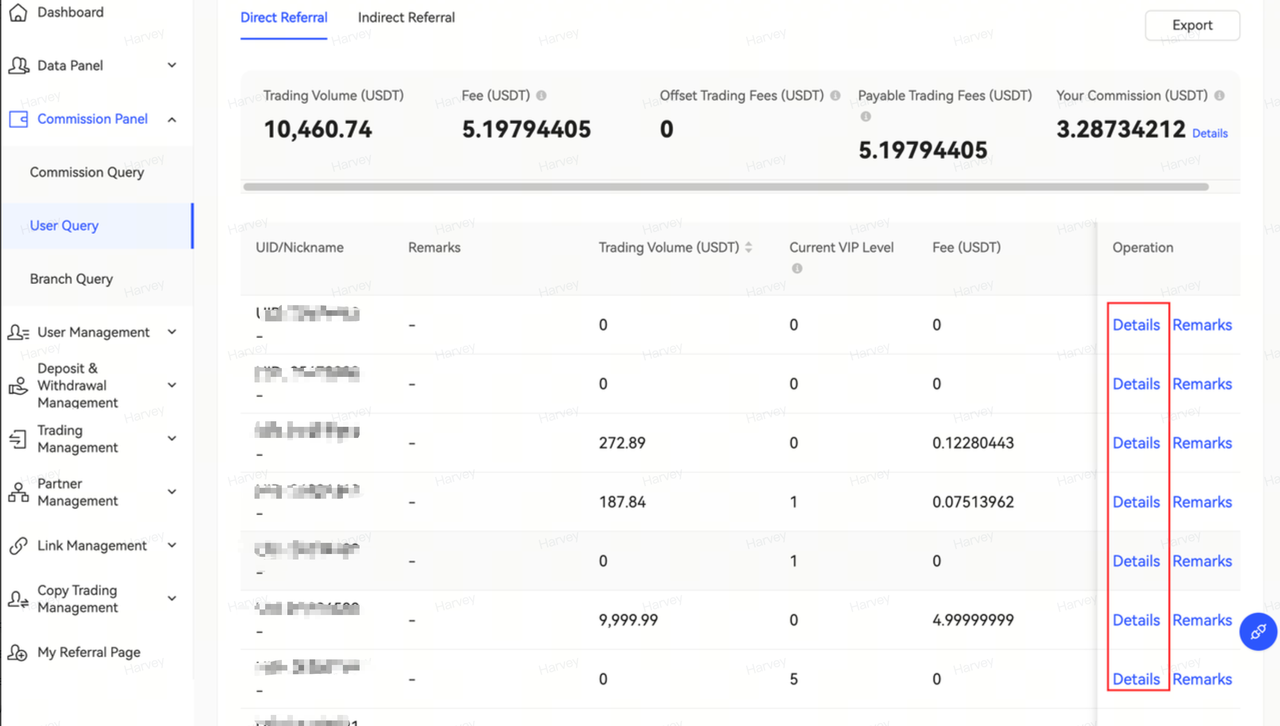
Task: Open Commission Query in sidebar
Action: click(87, 172)
